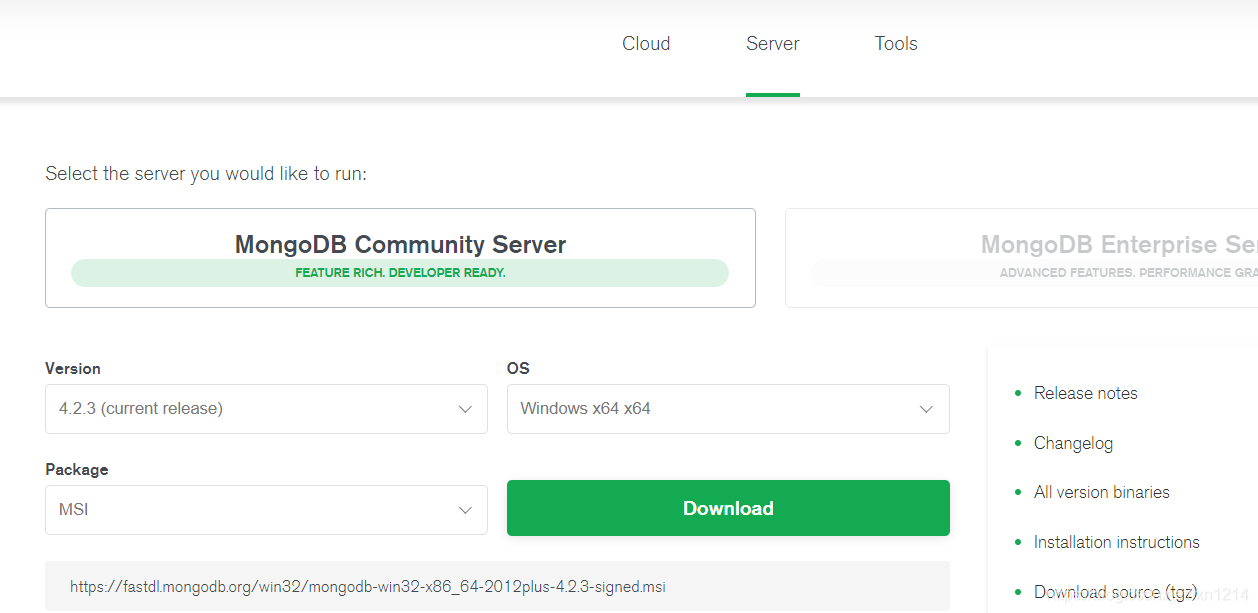Click 'Select the server you would like to run:' text

206,174
